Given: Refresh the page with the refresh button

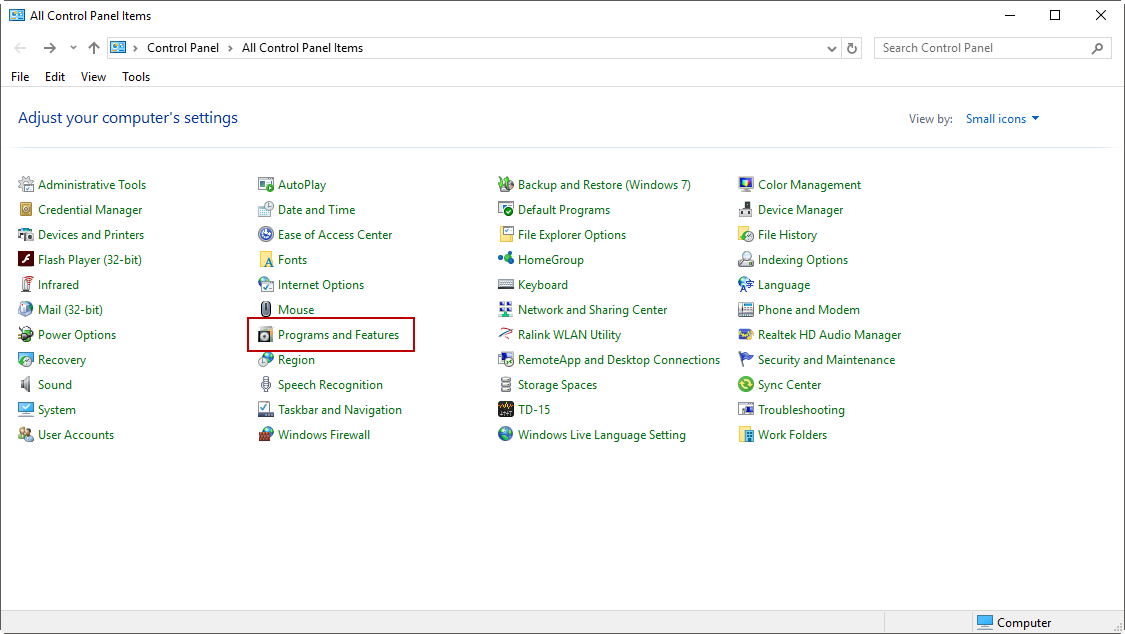Looking at the screenshot, I should point(852,47).
